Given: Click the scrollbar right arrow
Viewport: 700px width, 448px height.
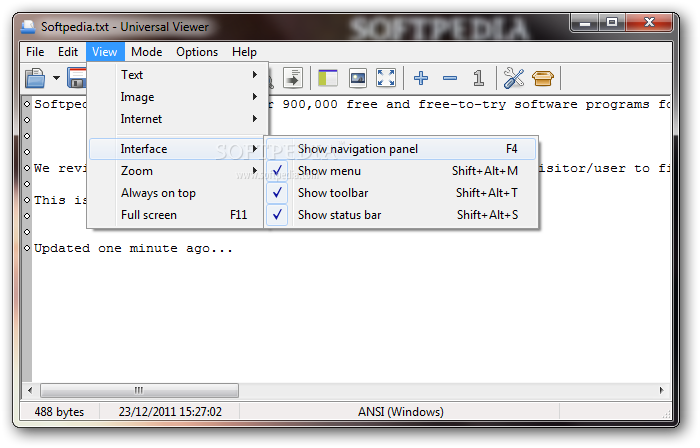Looking at the screenshot, I should [x=661, y=390].
